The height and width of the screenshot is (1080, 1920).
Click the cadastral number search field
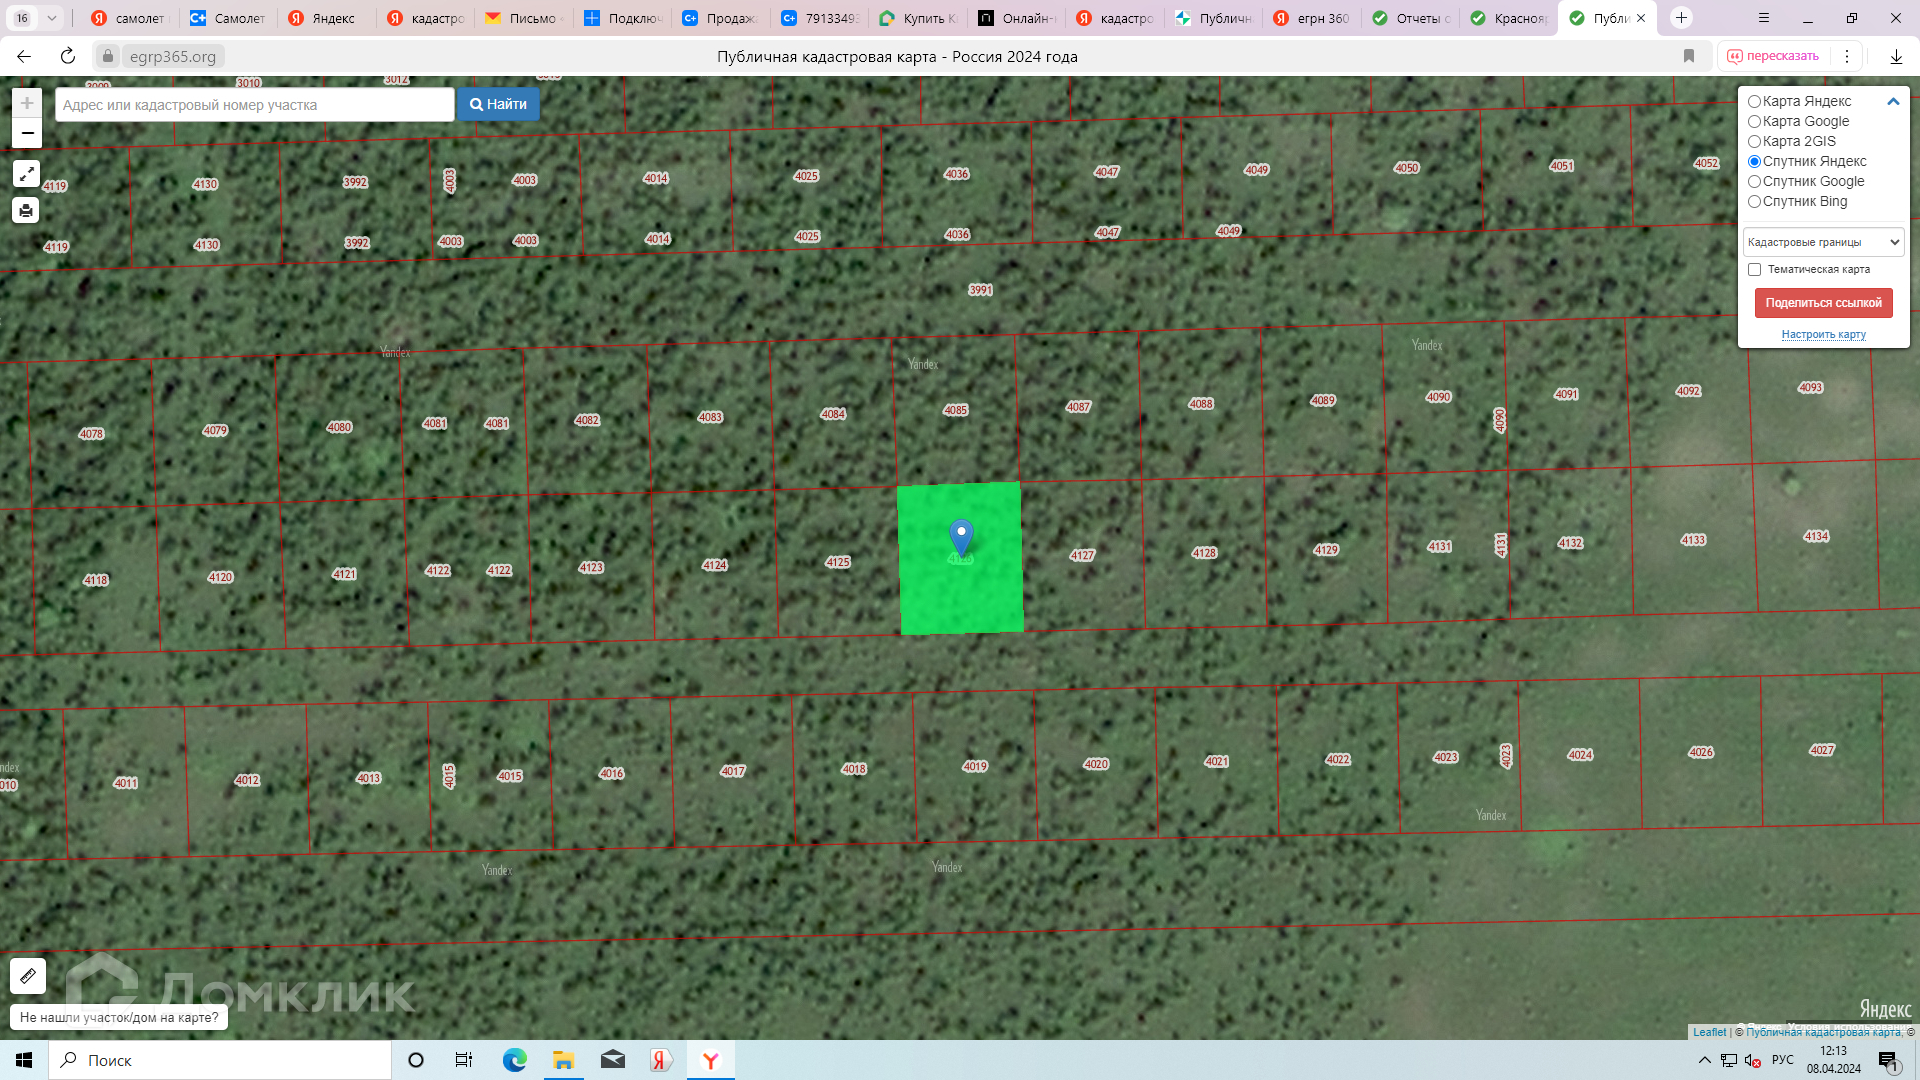(255, 105)
